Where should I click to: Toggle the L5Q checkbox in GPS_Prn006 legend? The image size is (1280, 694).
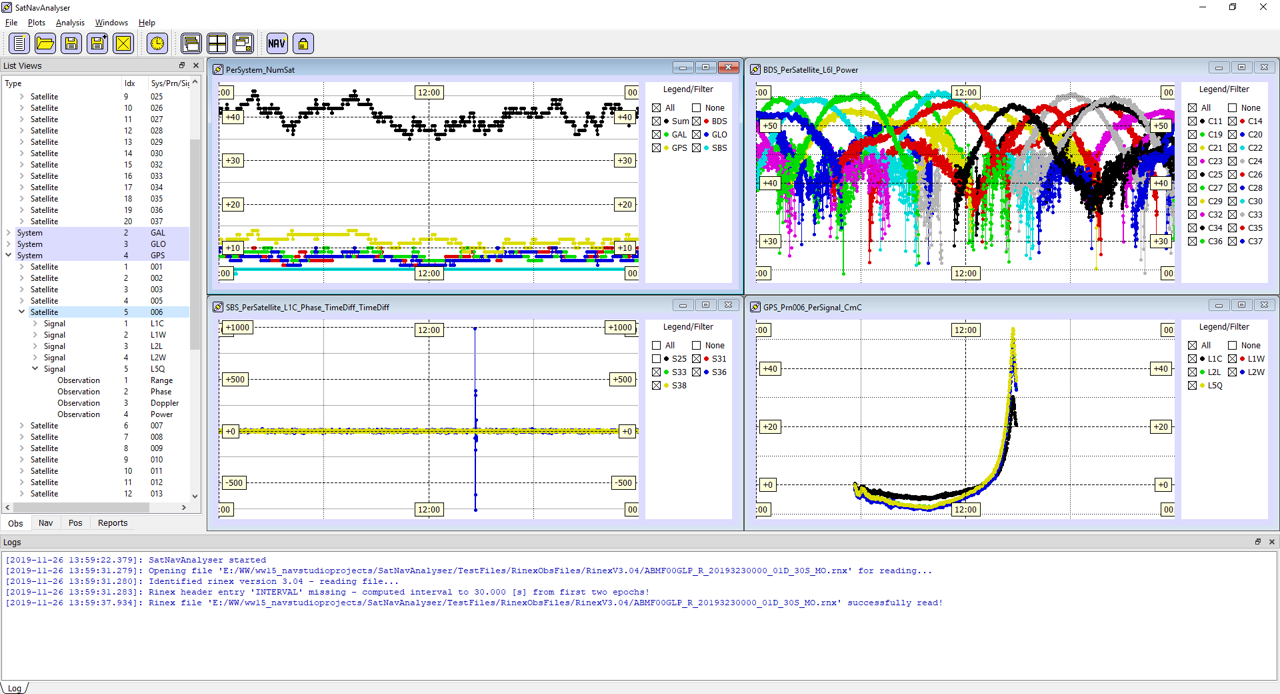pos(1191,385)
